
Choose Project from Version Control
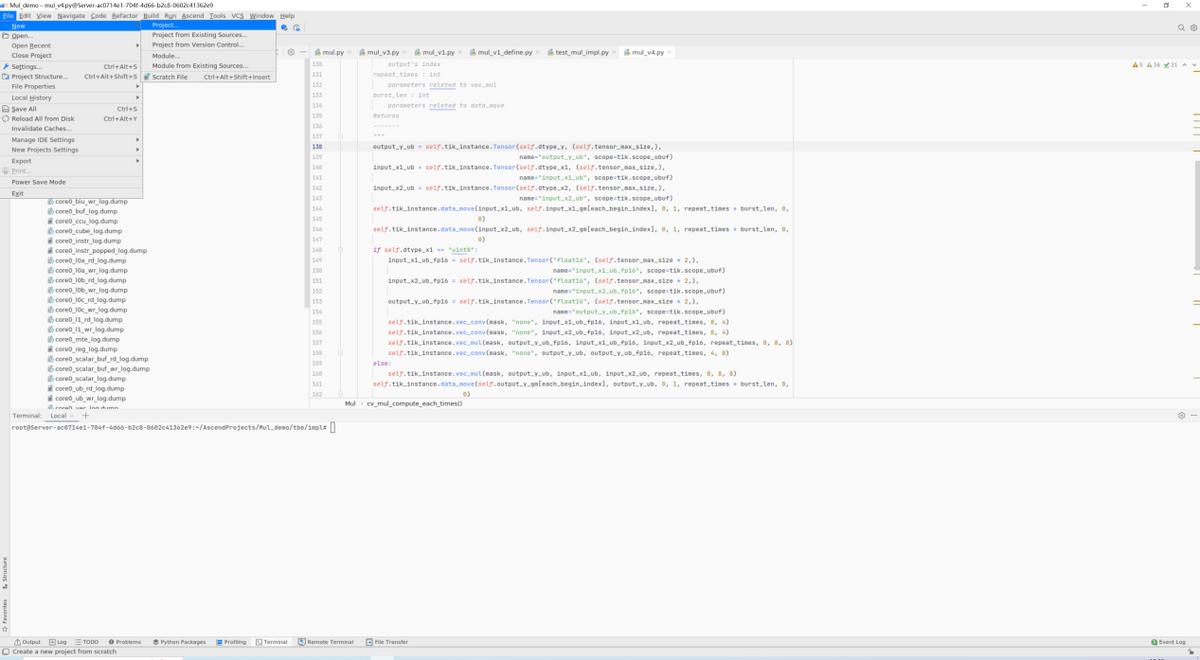coord(197,45)
